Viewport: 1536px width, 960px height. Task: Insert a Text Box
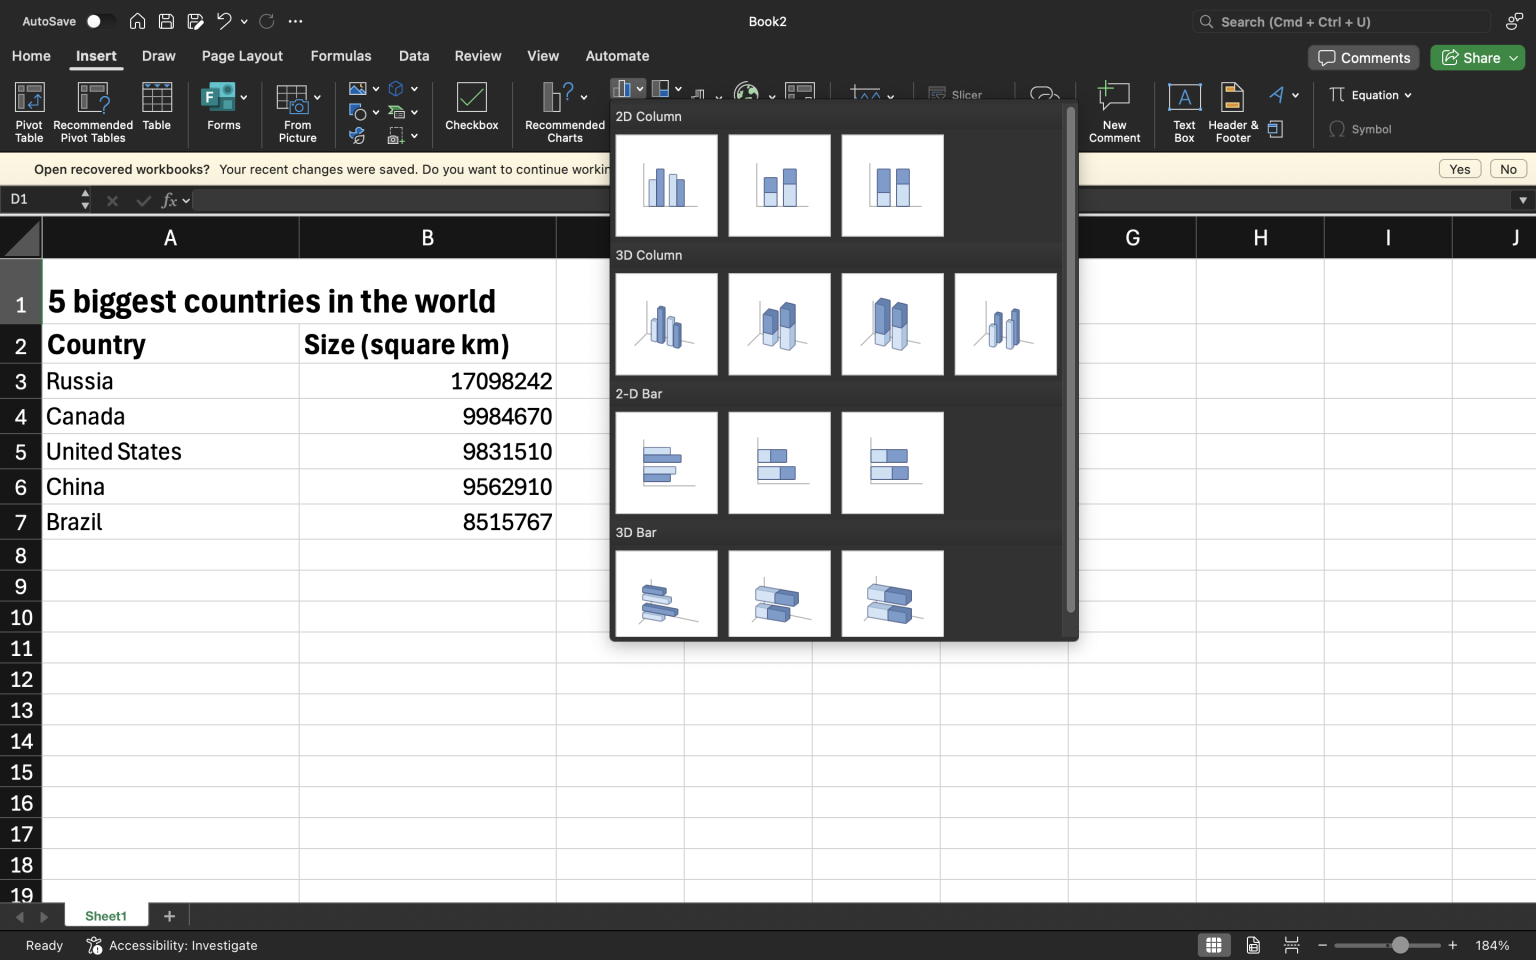click(x=1183, y=112)
